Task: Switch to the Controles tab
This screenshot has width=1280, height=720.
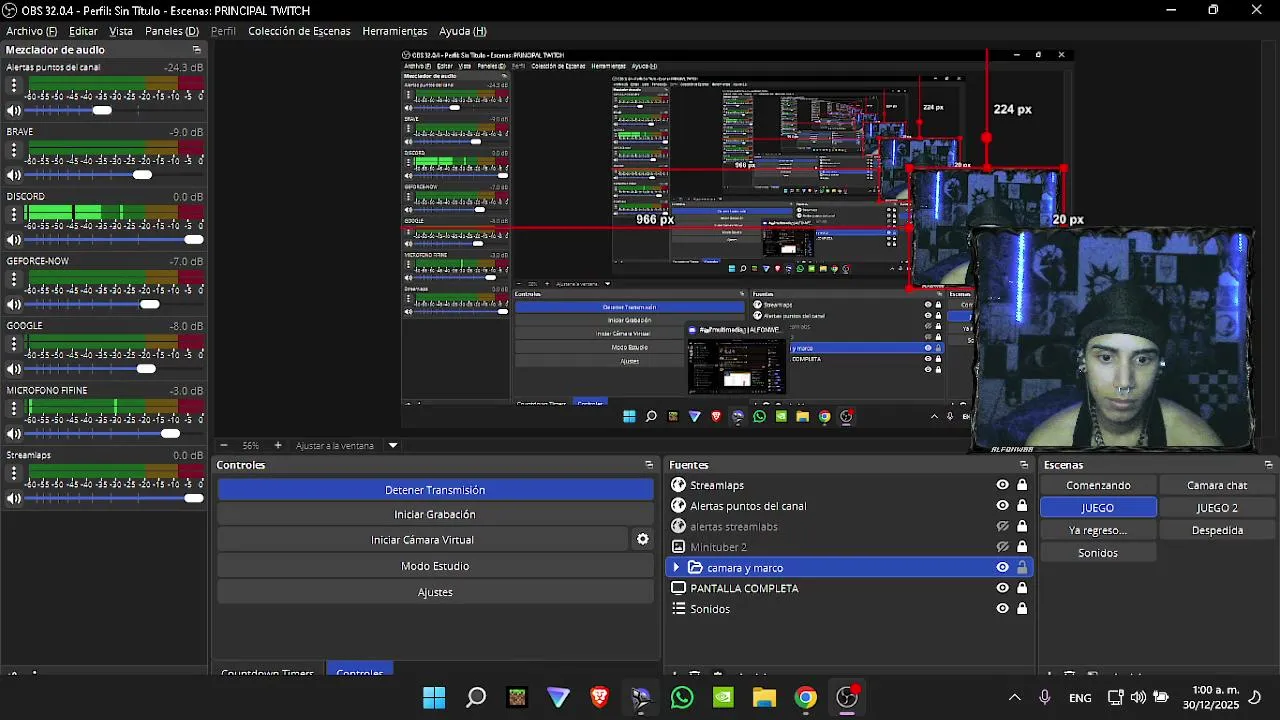Action: [360, 671]
